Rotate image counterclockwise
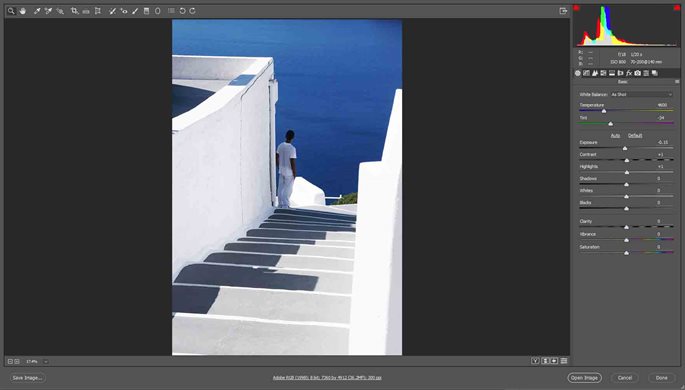Image resolution: width=685 pixels, height=390 pixels. pyautogui.click(x=182, y=11)
